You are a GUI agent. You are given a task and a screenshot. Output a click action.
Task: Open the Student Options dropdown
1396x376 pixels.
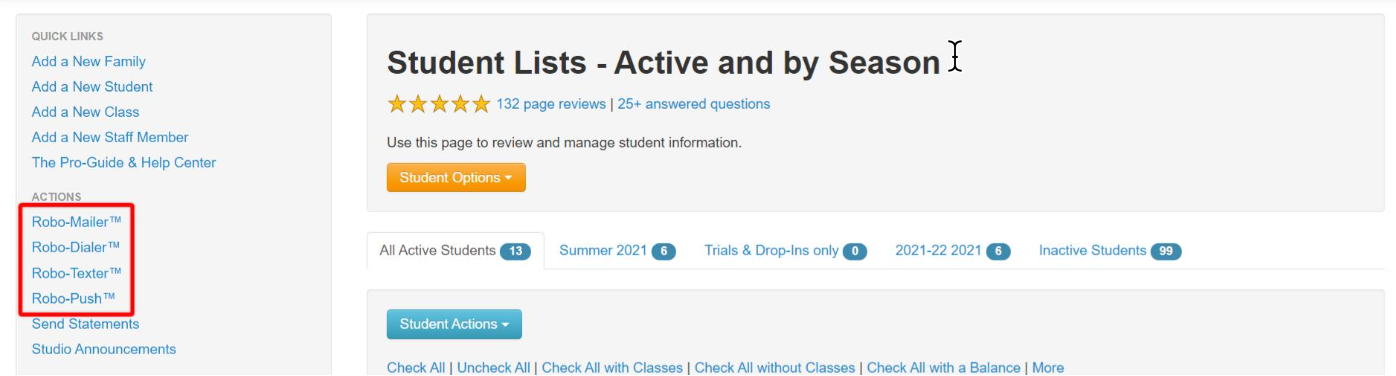coord(456,178)
